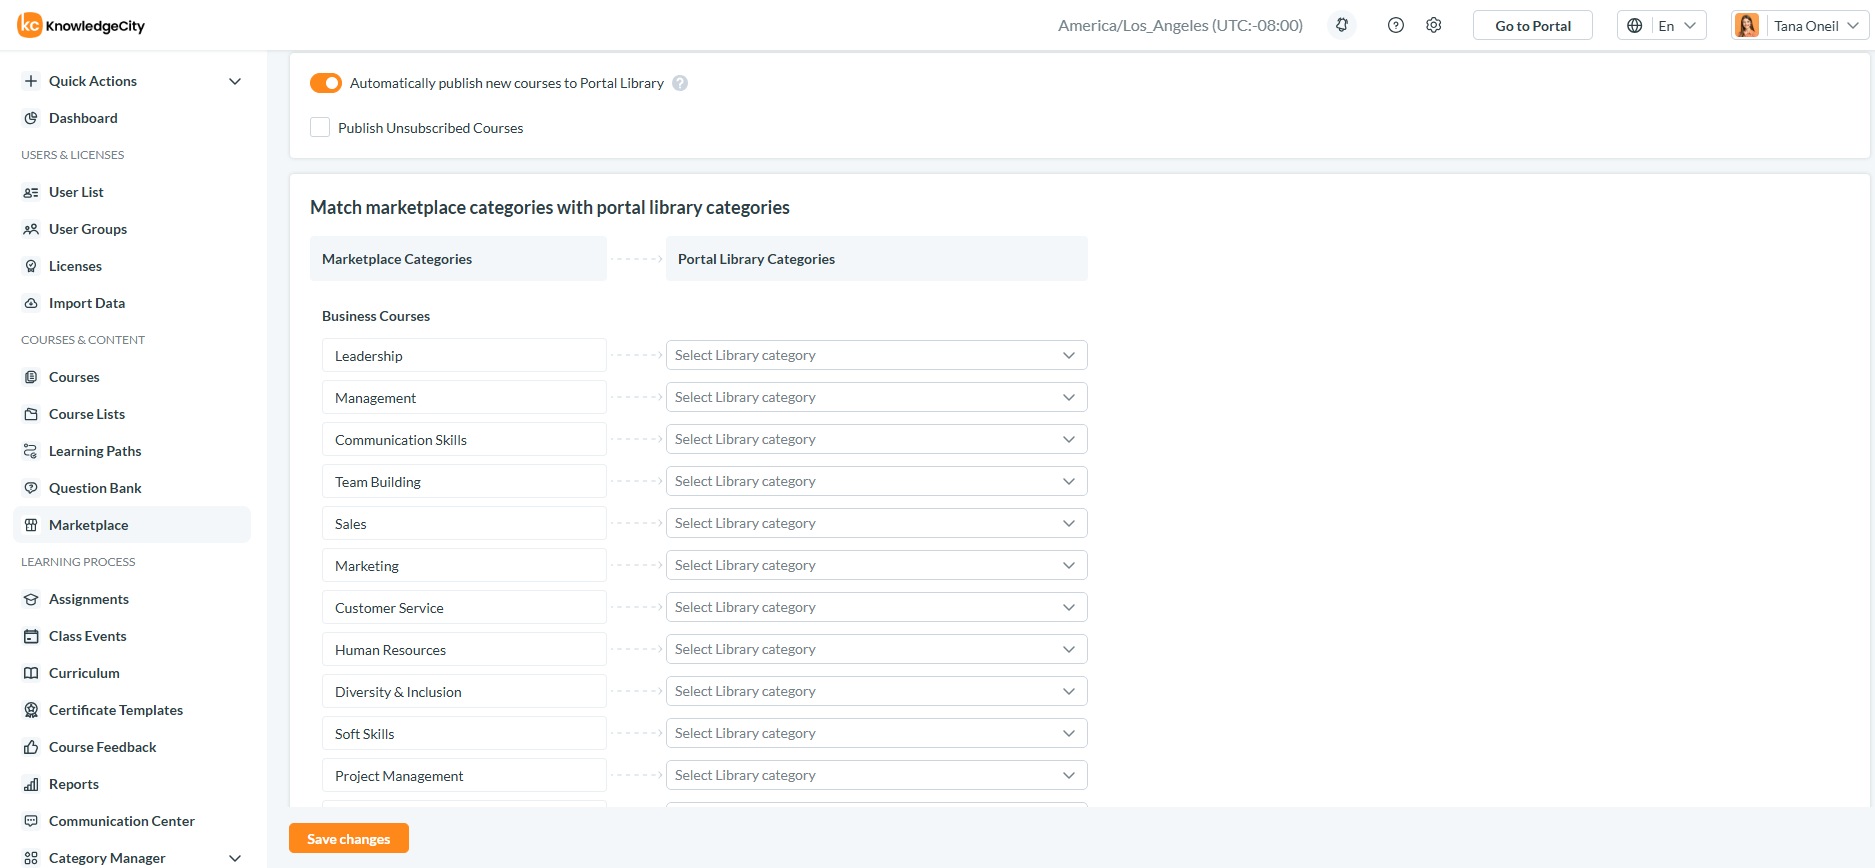Click the Dashboard sidebar icon
Screen dimensions: 1875x868
pyautogui.click(x=31, y=118)
